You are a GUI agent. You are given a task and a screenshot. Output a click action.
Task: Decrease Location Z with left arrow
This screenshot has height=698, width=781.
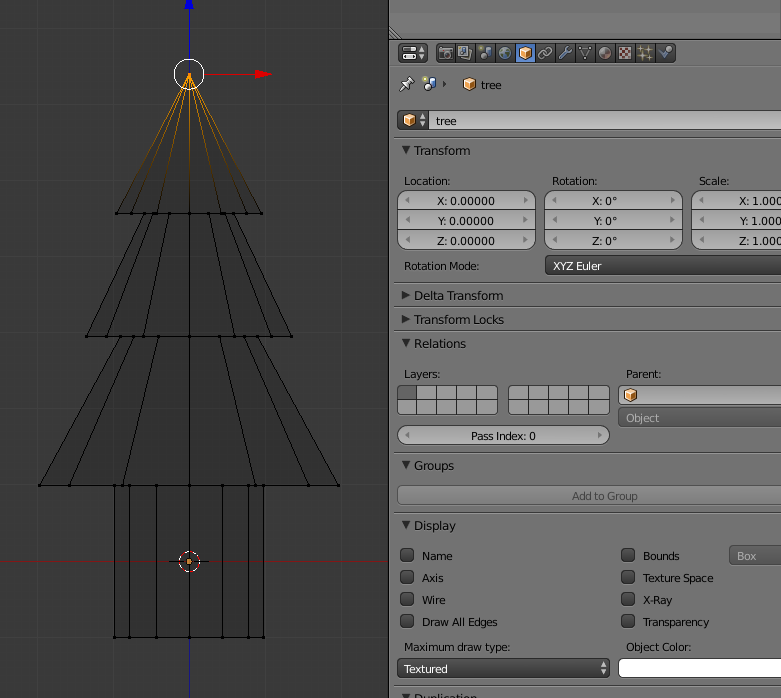pyautogui.click(x=408, y=240)
